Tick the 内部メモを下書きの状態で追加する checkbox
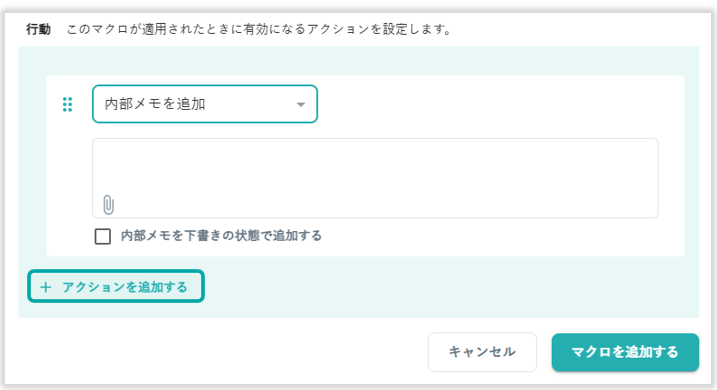Image resolution: width=717 pixels, height=390 pixels. [102, 236]
